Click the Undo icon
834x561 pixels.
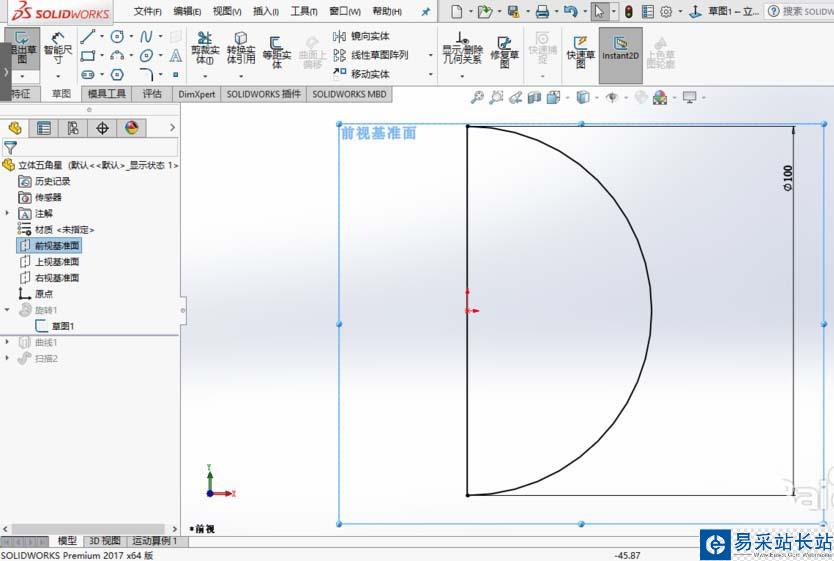click(570, 11)
